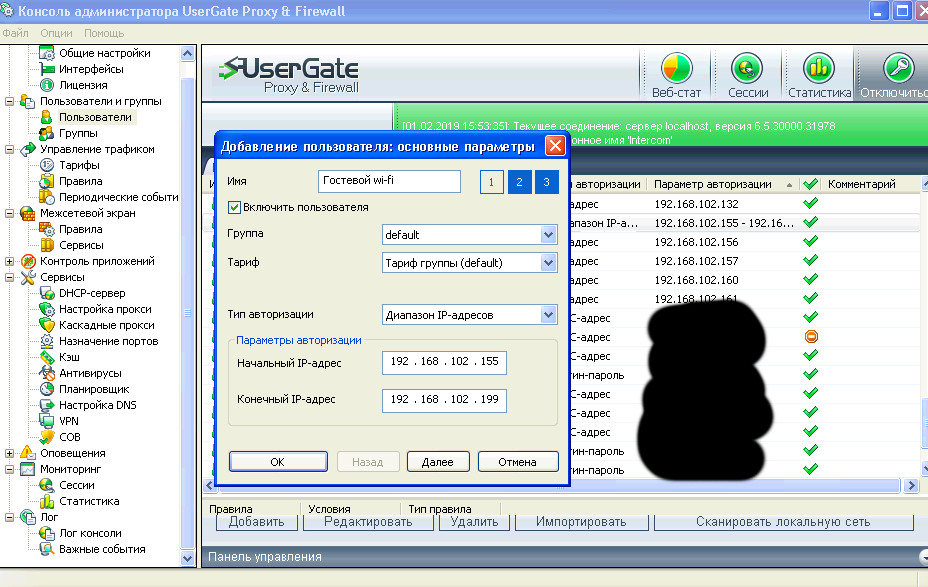Screen dimensions: 928x587
Task: Click the Сессии icon under Мониторинг
Action: tap(47, 485)
